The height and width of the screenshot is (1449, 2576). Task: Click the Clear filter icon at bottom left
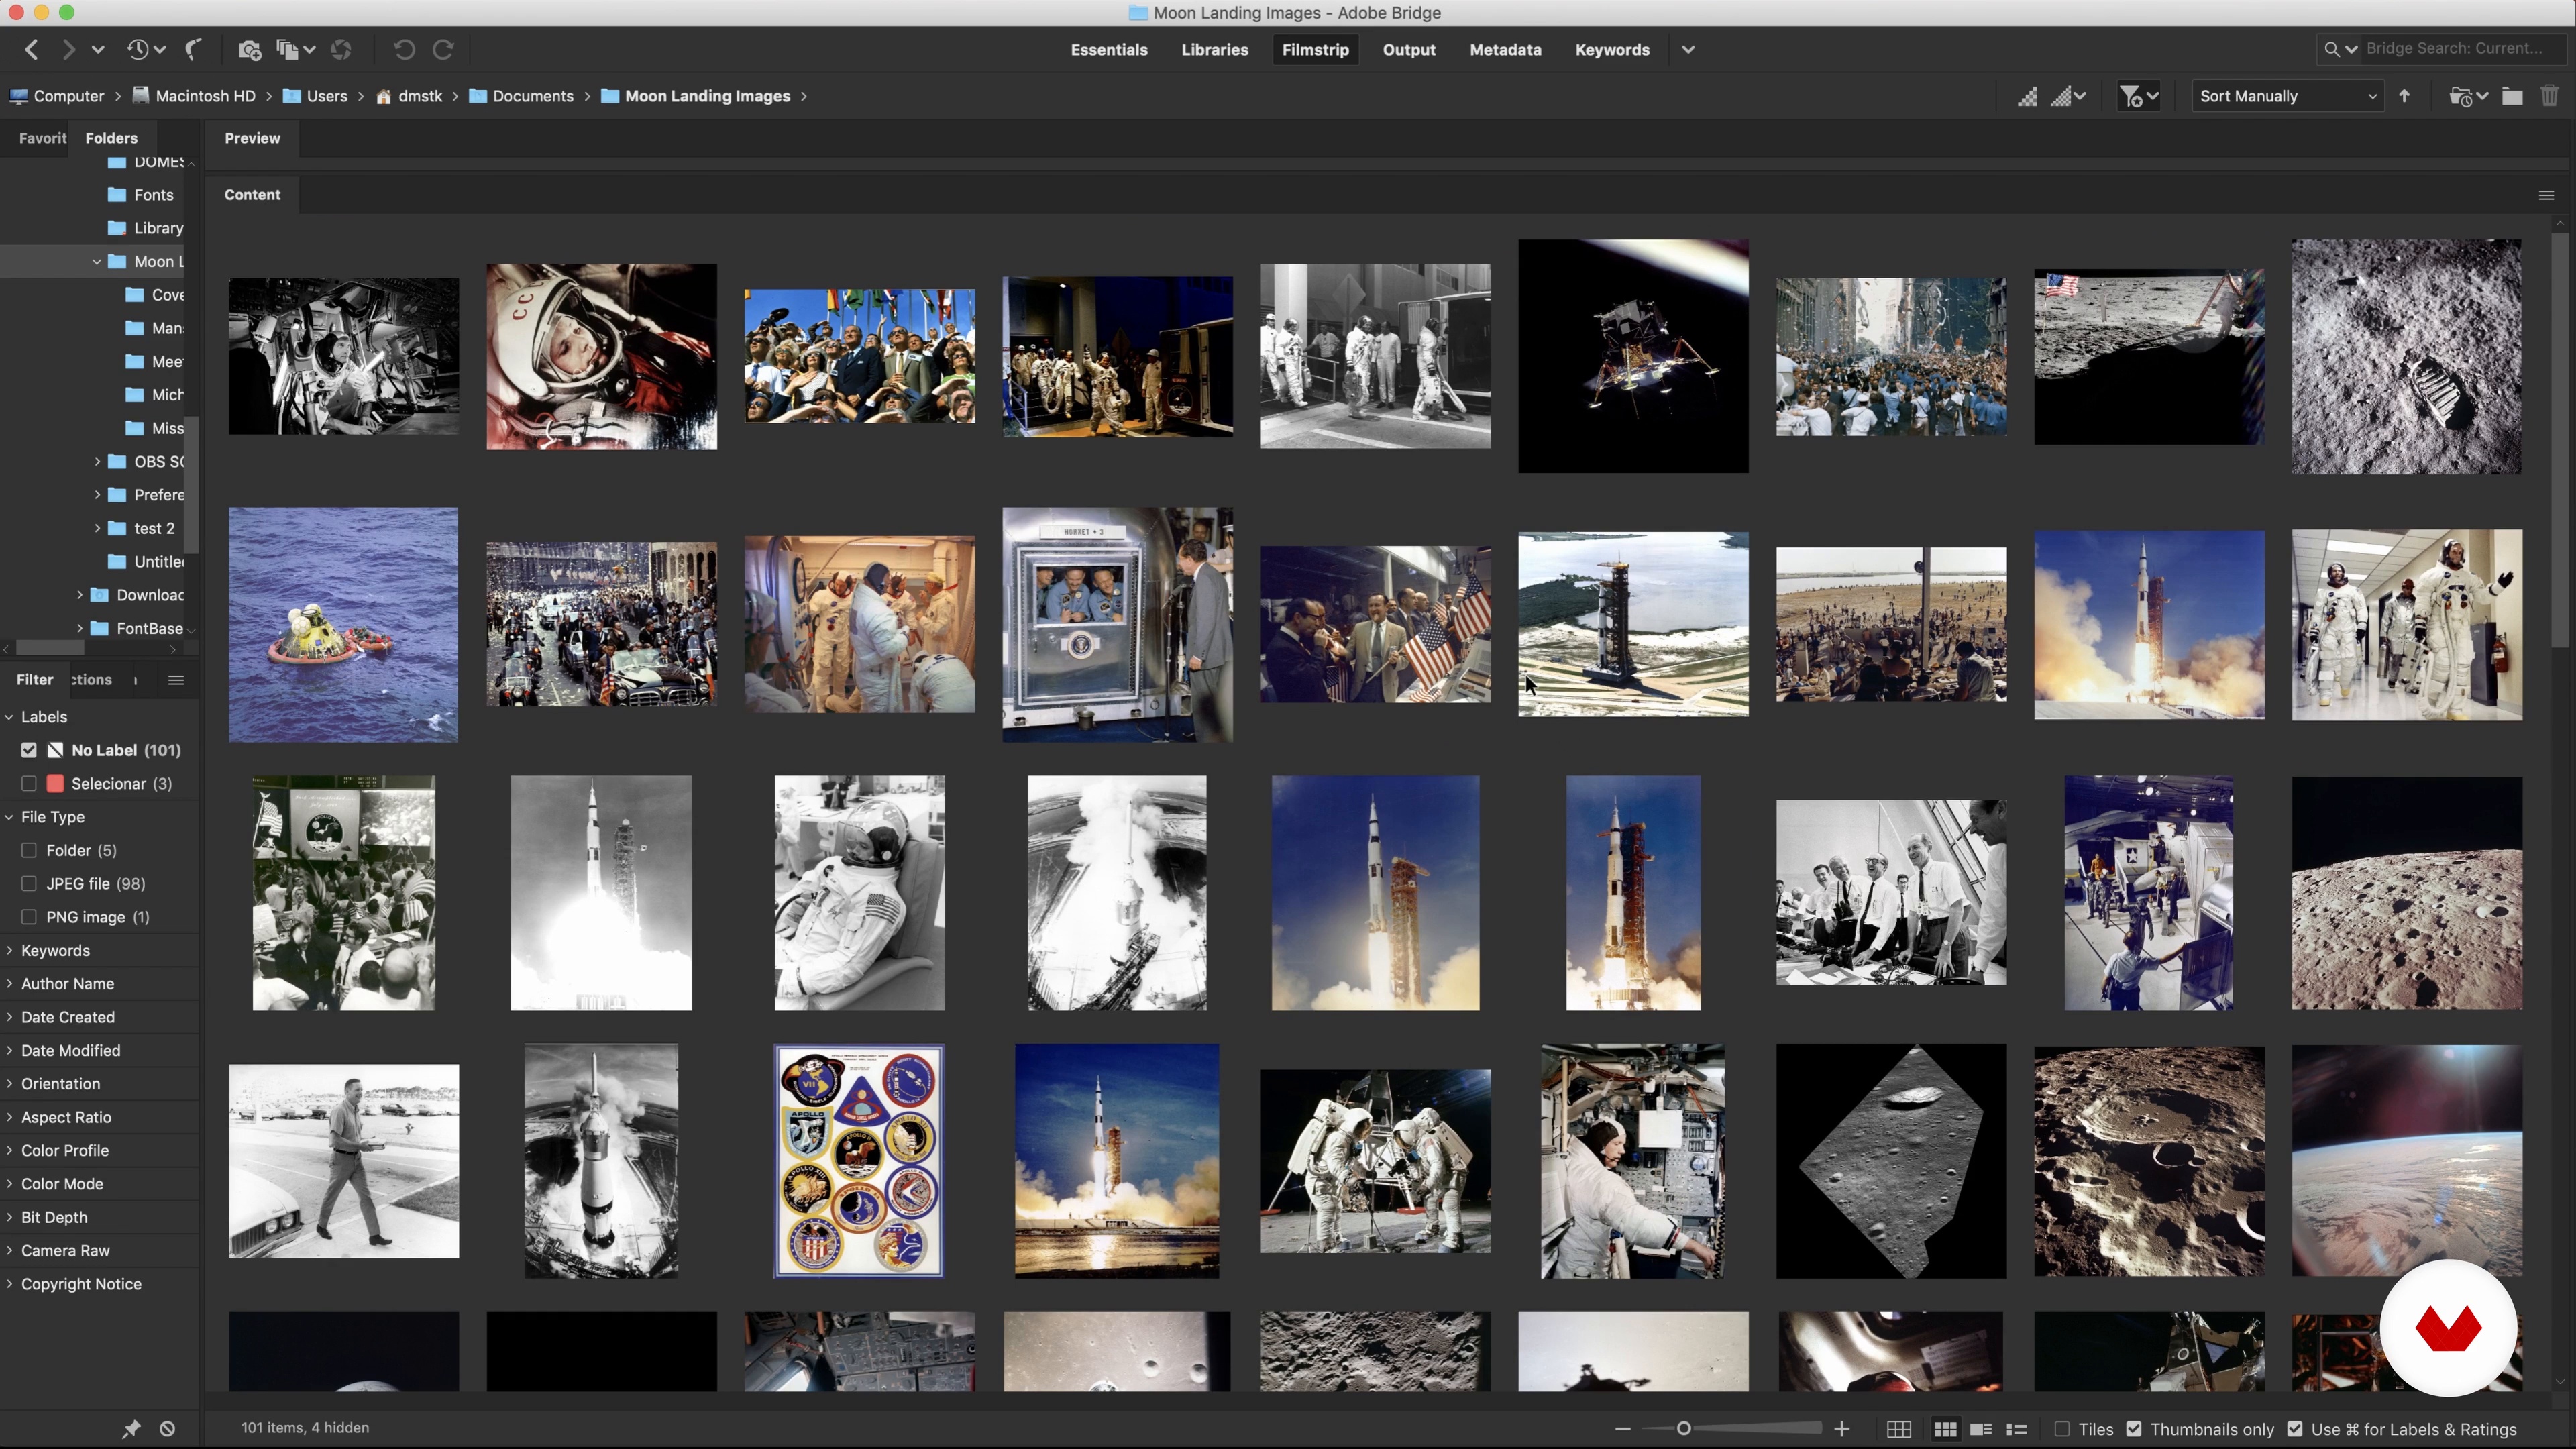tap(167, 1429)
